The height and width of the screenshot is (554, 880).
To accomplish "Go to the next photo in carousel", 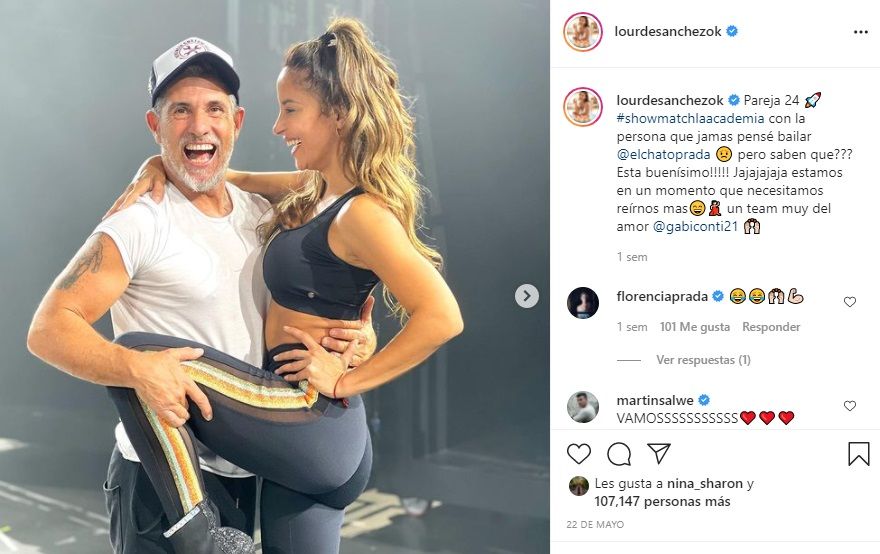I will (527, 296).
